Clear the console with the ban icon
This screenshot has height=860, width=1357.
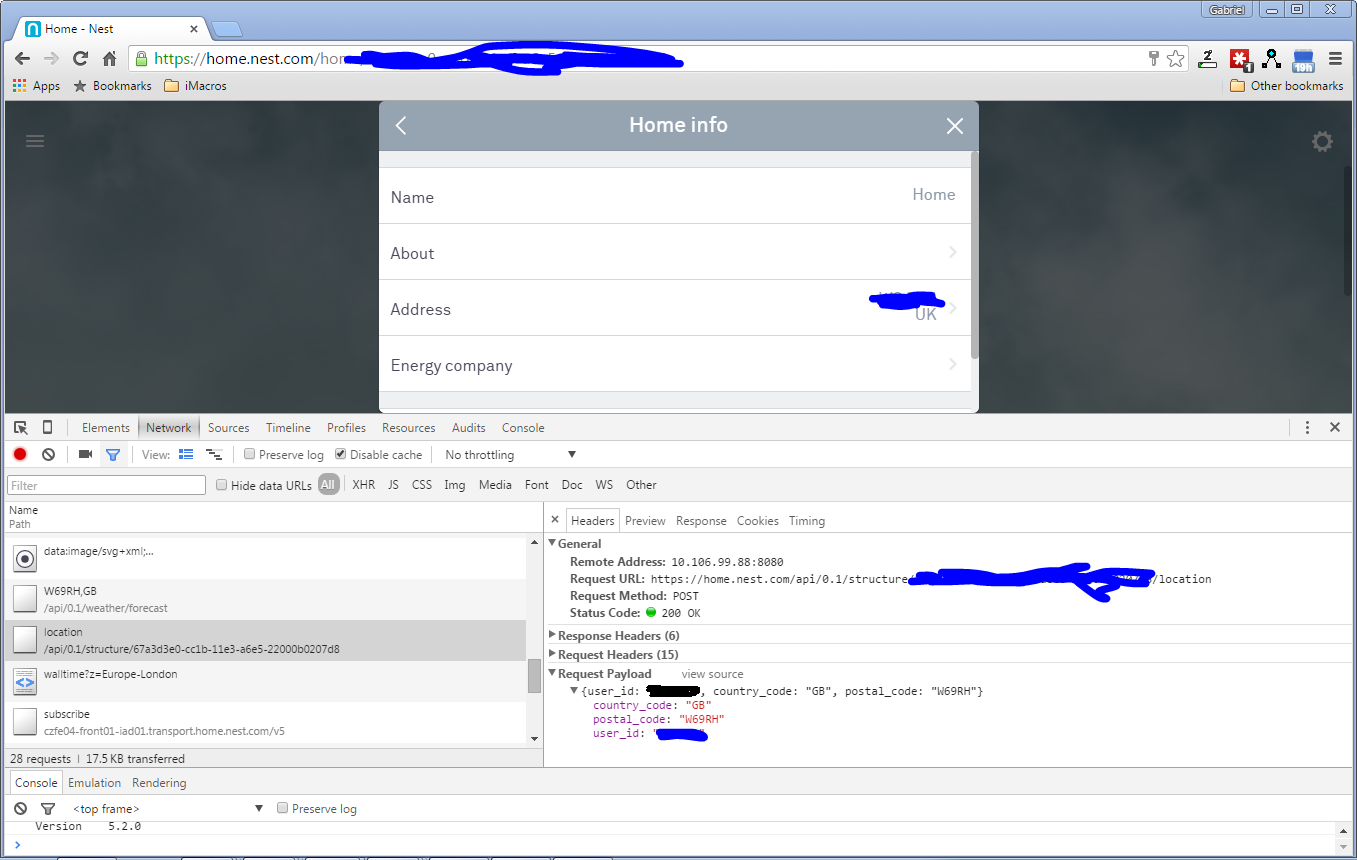20,809
